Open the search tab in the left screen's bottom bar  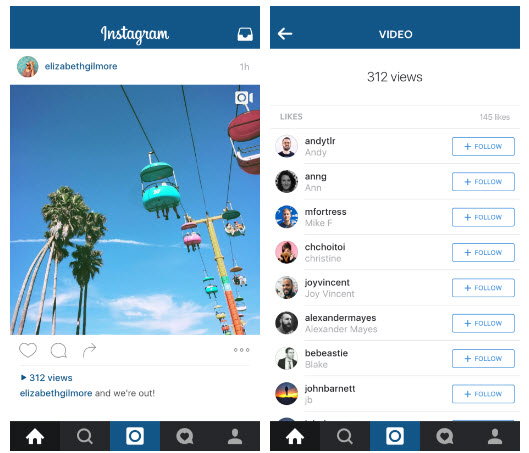[85, 436]
